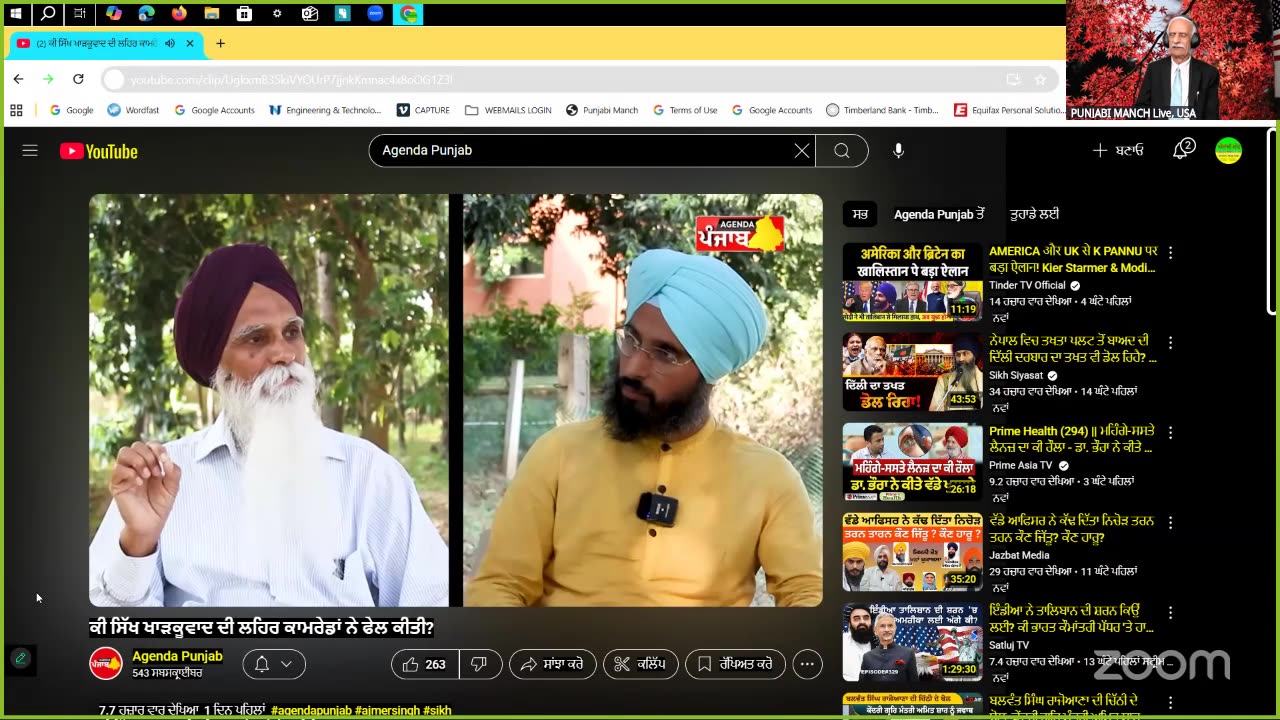Image resolution: width=1280 pixels, height=720 pixels.
Task: Open the Agenda Punjab channel name link
Action: 177,656
